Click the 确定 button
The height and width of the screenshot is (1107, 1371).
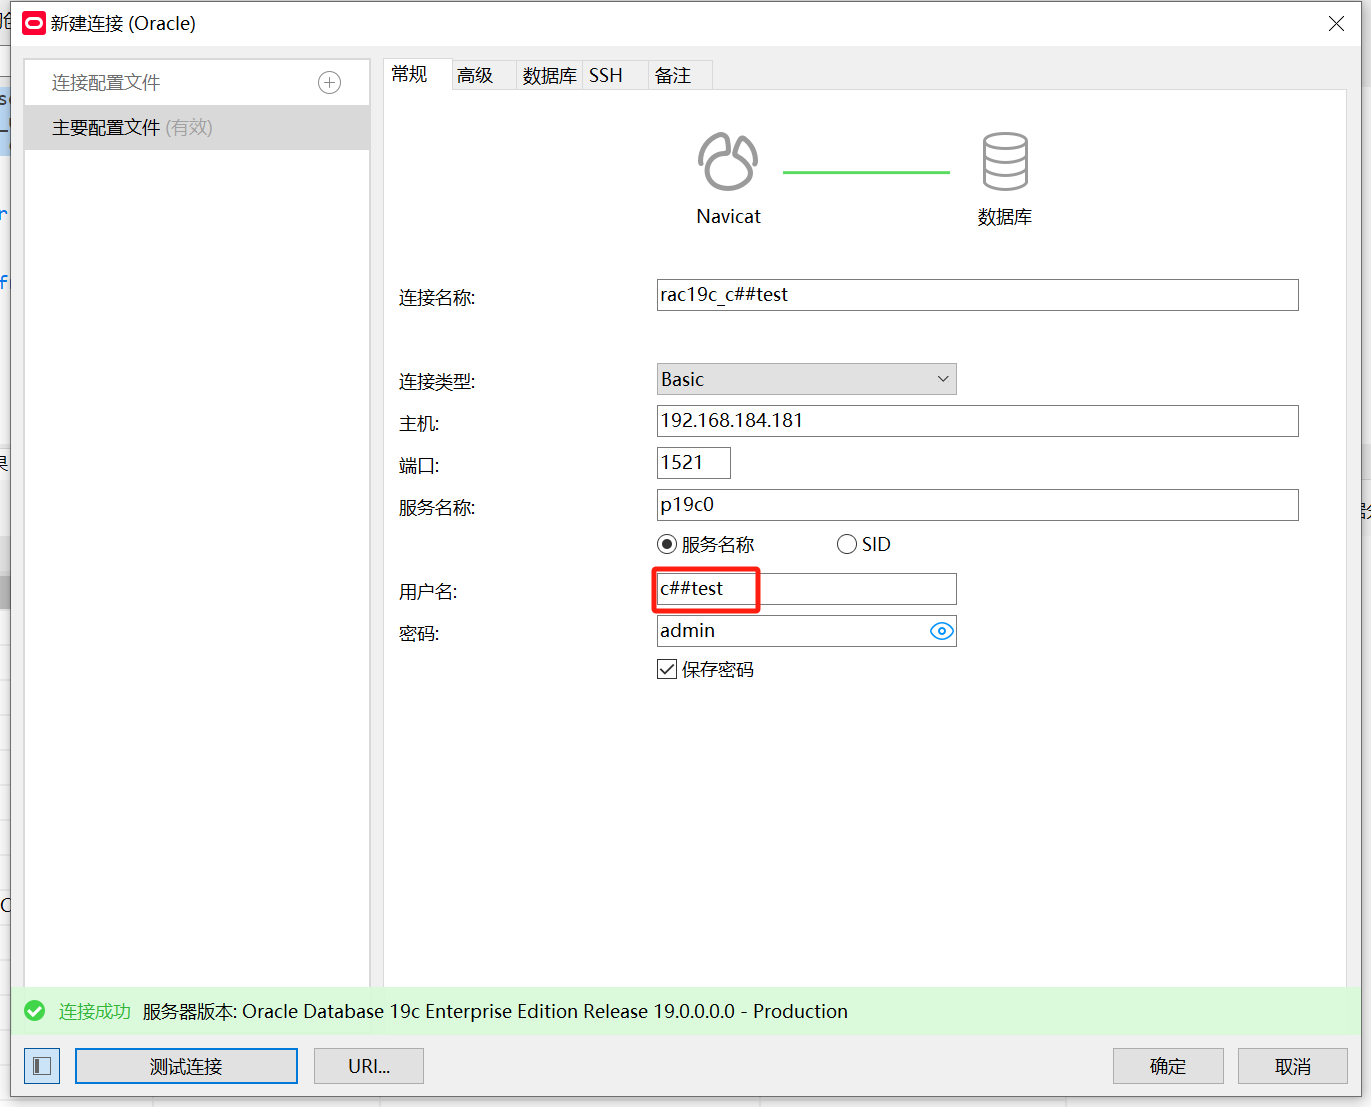pos(1168,1066)
